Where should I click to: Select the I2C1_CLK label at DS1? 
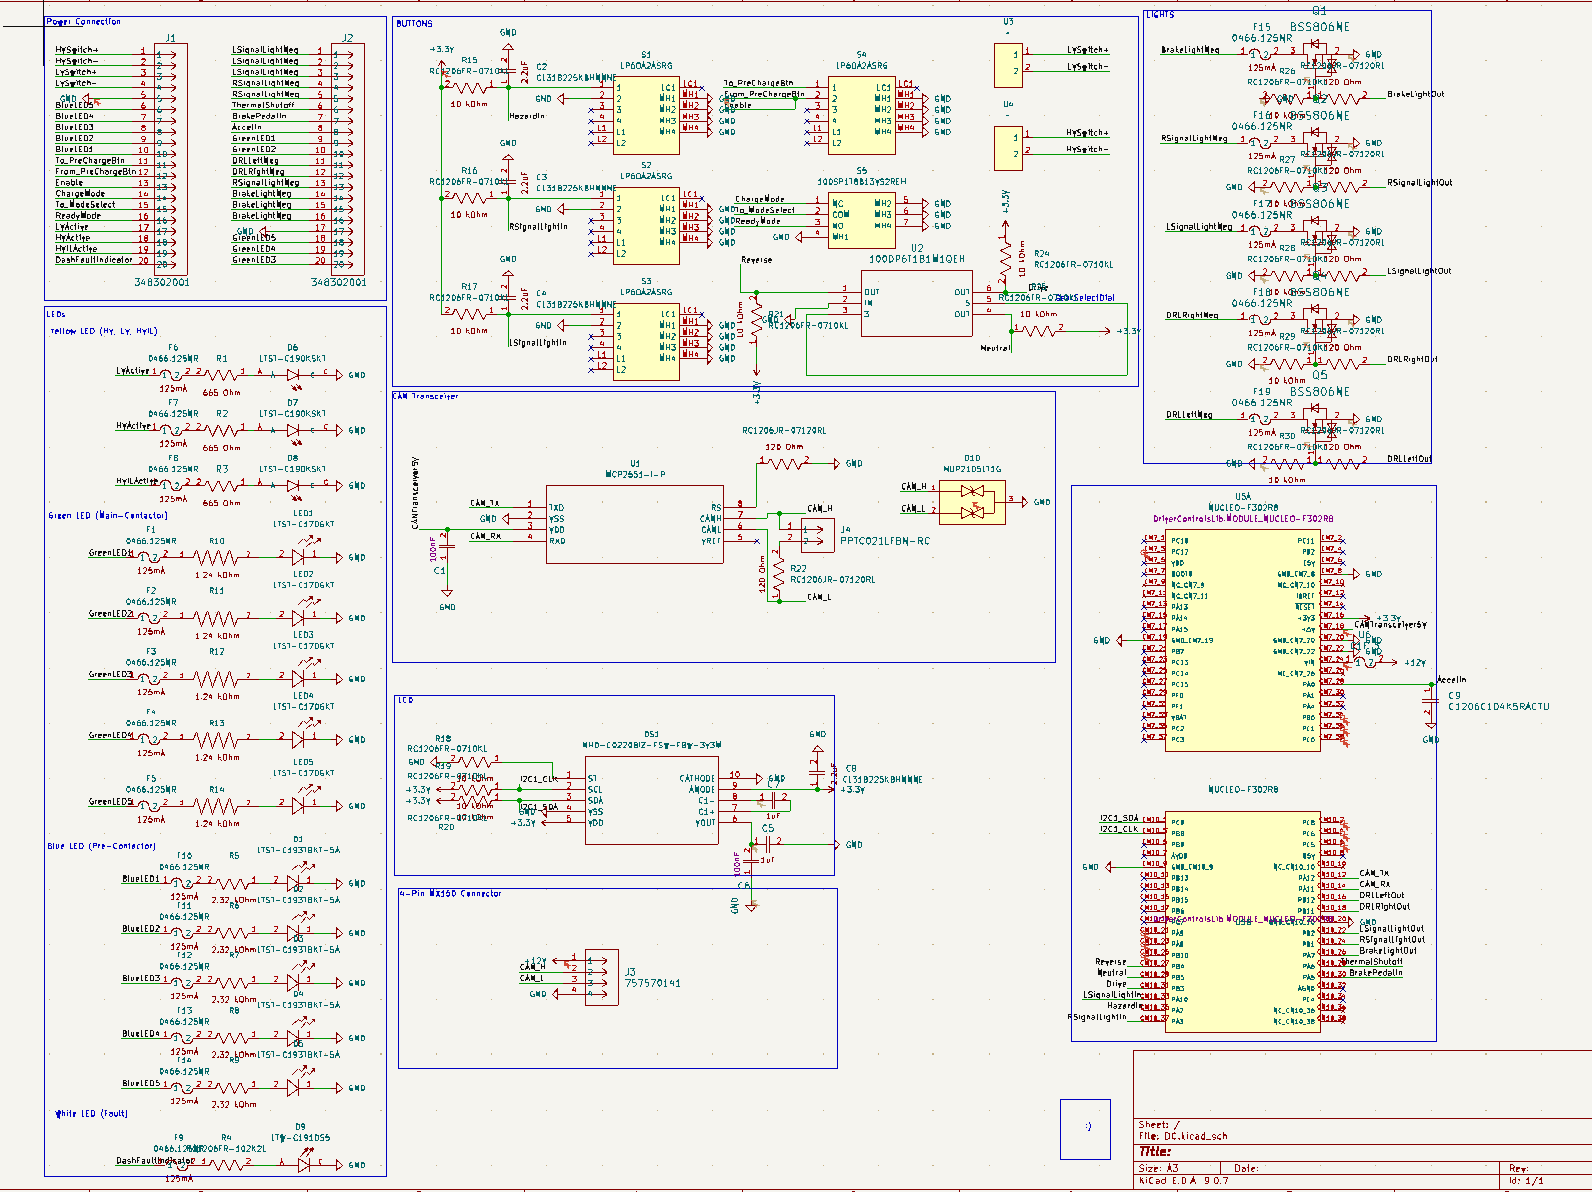point(538,779)
